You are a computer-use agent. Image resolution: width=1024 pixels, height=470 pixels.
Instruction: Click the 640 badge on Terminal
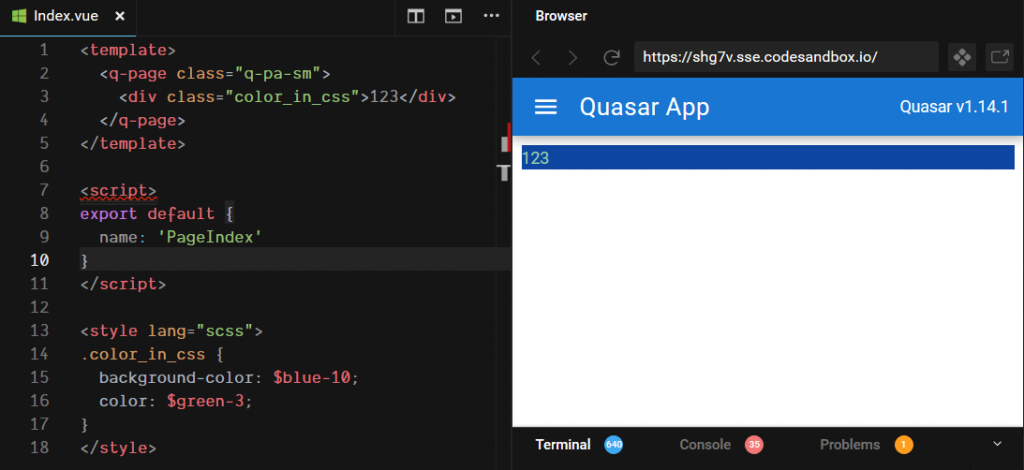613,445
